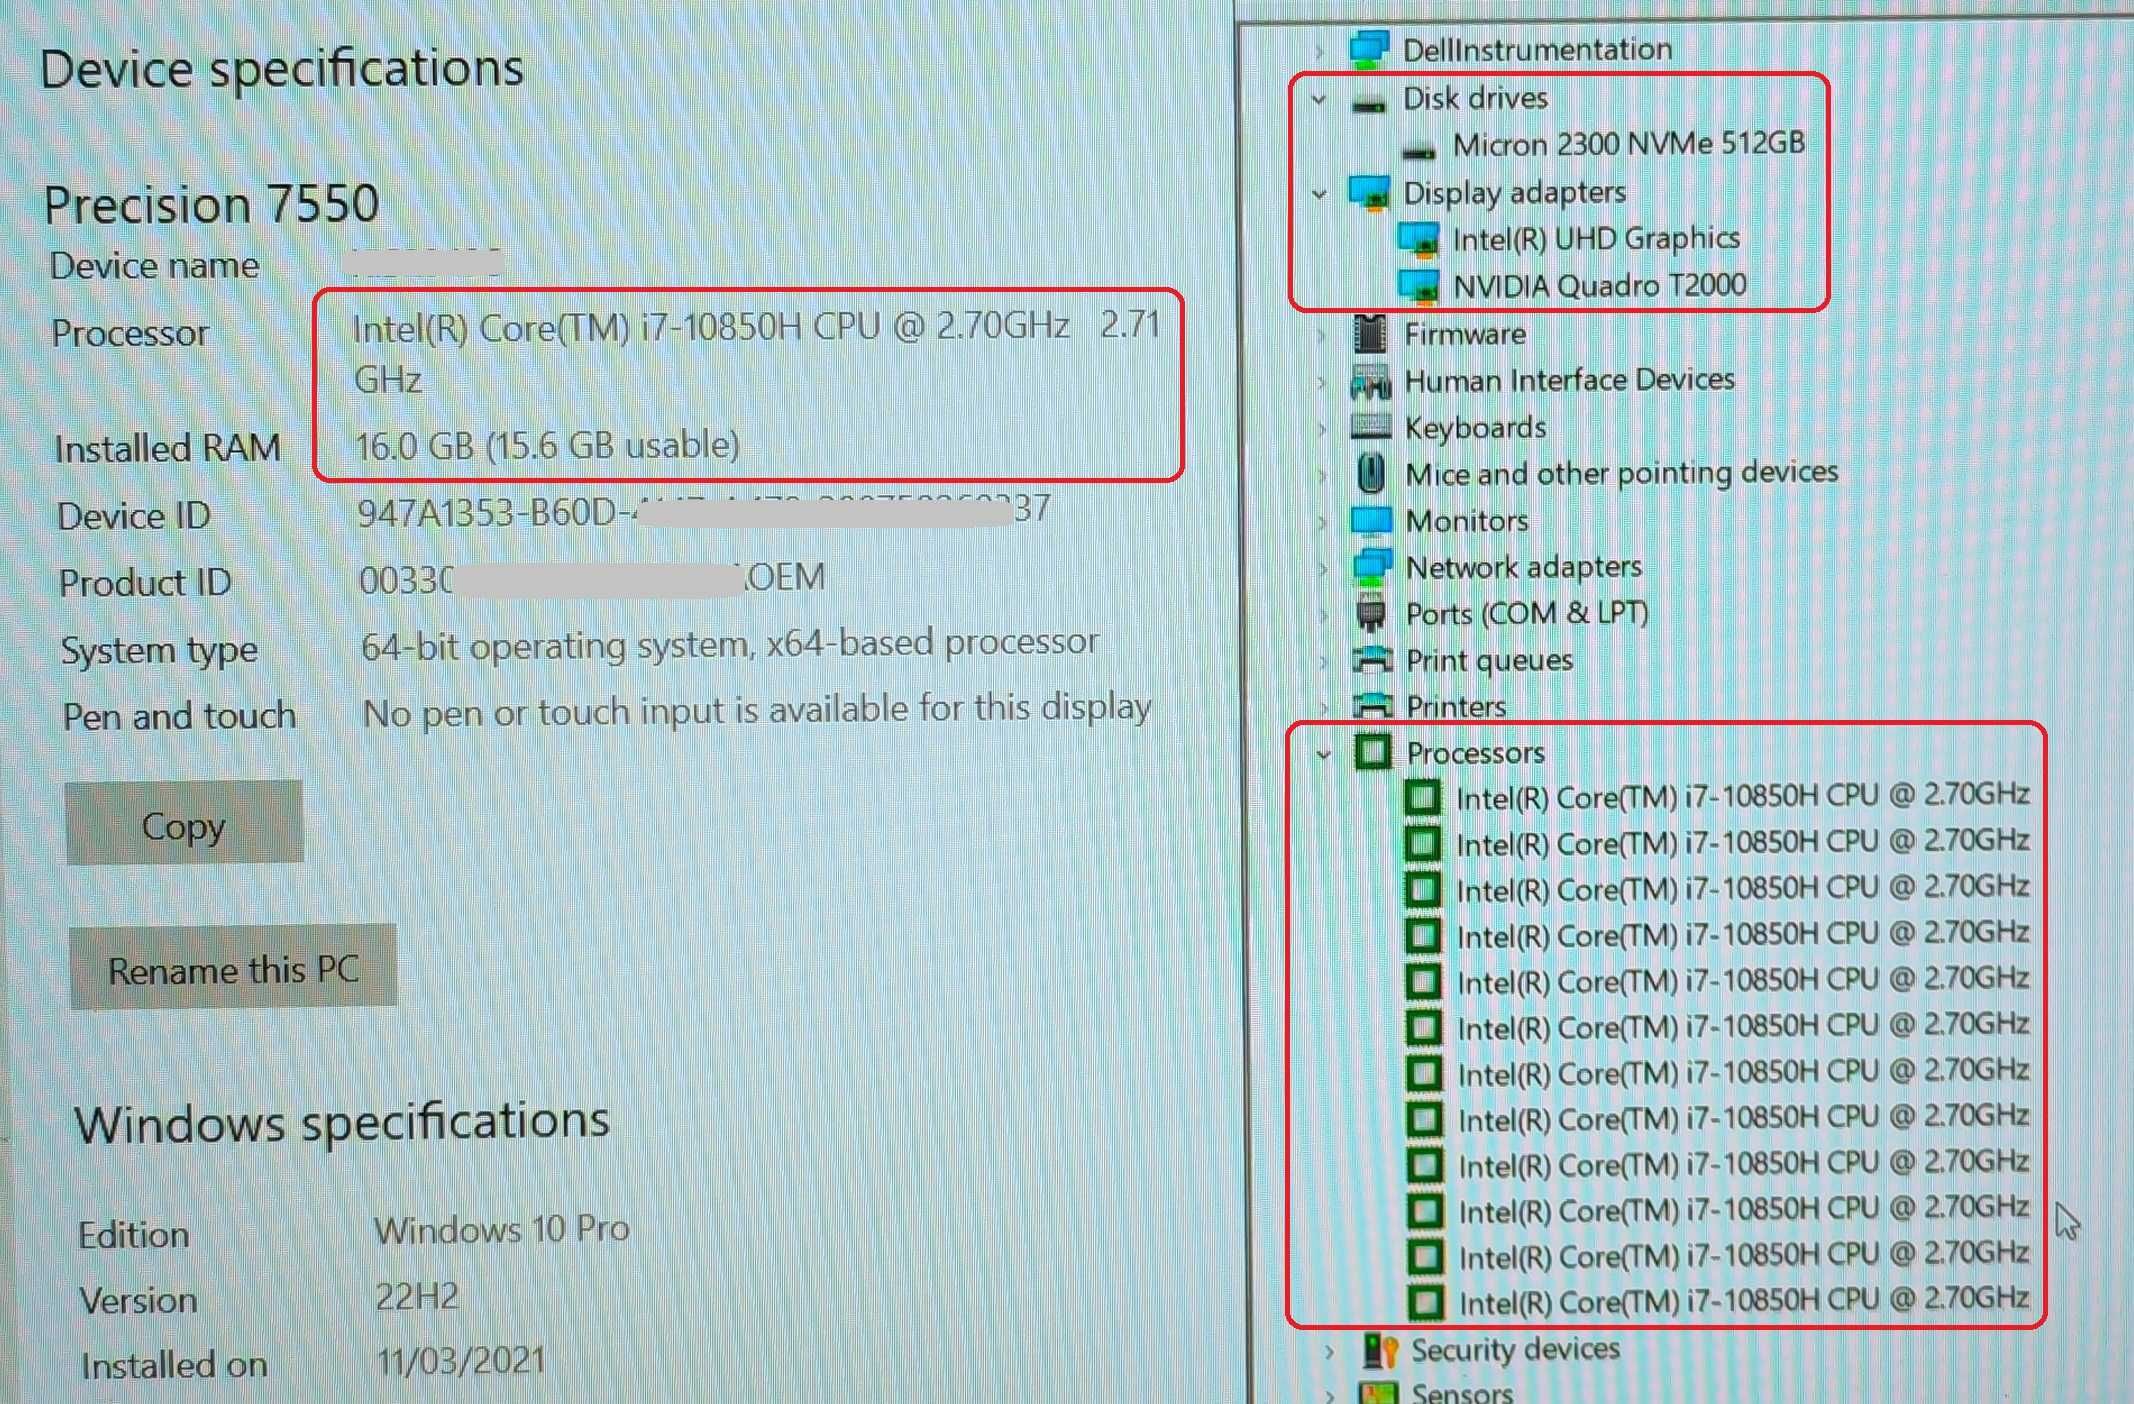Expand the Security devices category

pos(1329,1351)
